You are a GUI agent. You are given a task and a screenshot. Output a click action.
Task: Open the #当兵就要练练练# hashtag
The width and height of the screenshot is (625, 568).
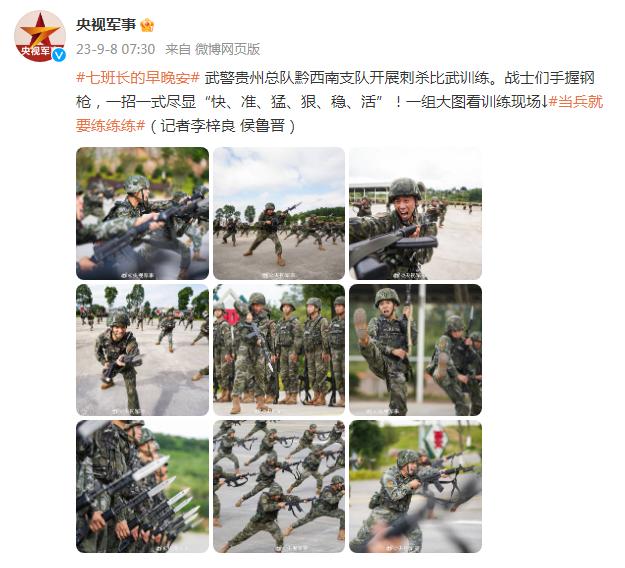click(339, 114)
